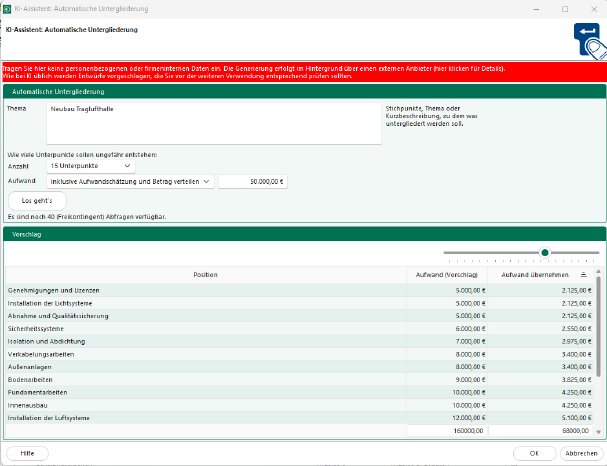Screen dimensions: 607x466
Task: Click the sort arrow icon in table header
Action: click(584, 273)
